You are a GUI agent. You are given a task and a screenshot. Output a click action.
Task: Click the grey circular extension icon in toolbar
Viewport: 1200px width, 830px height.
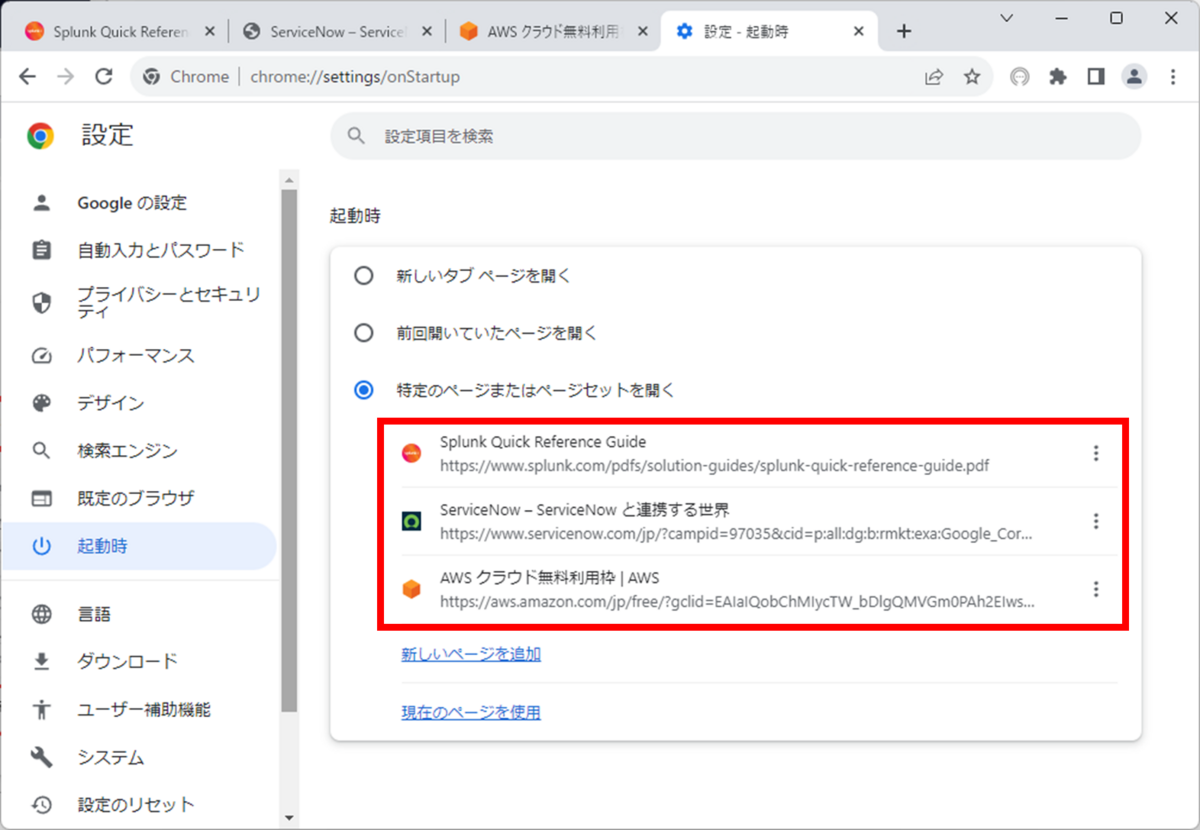point(1020,77)
